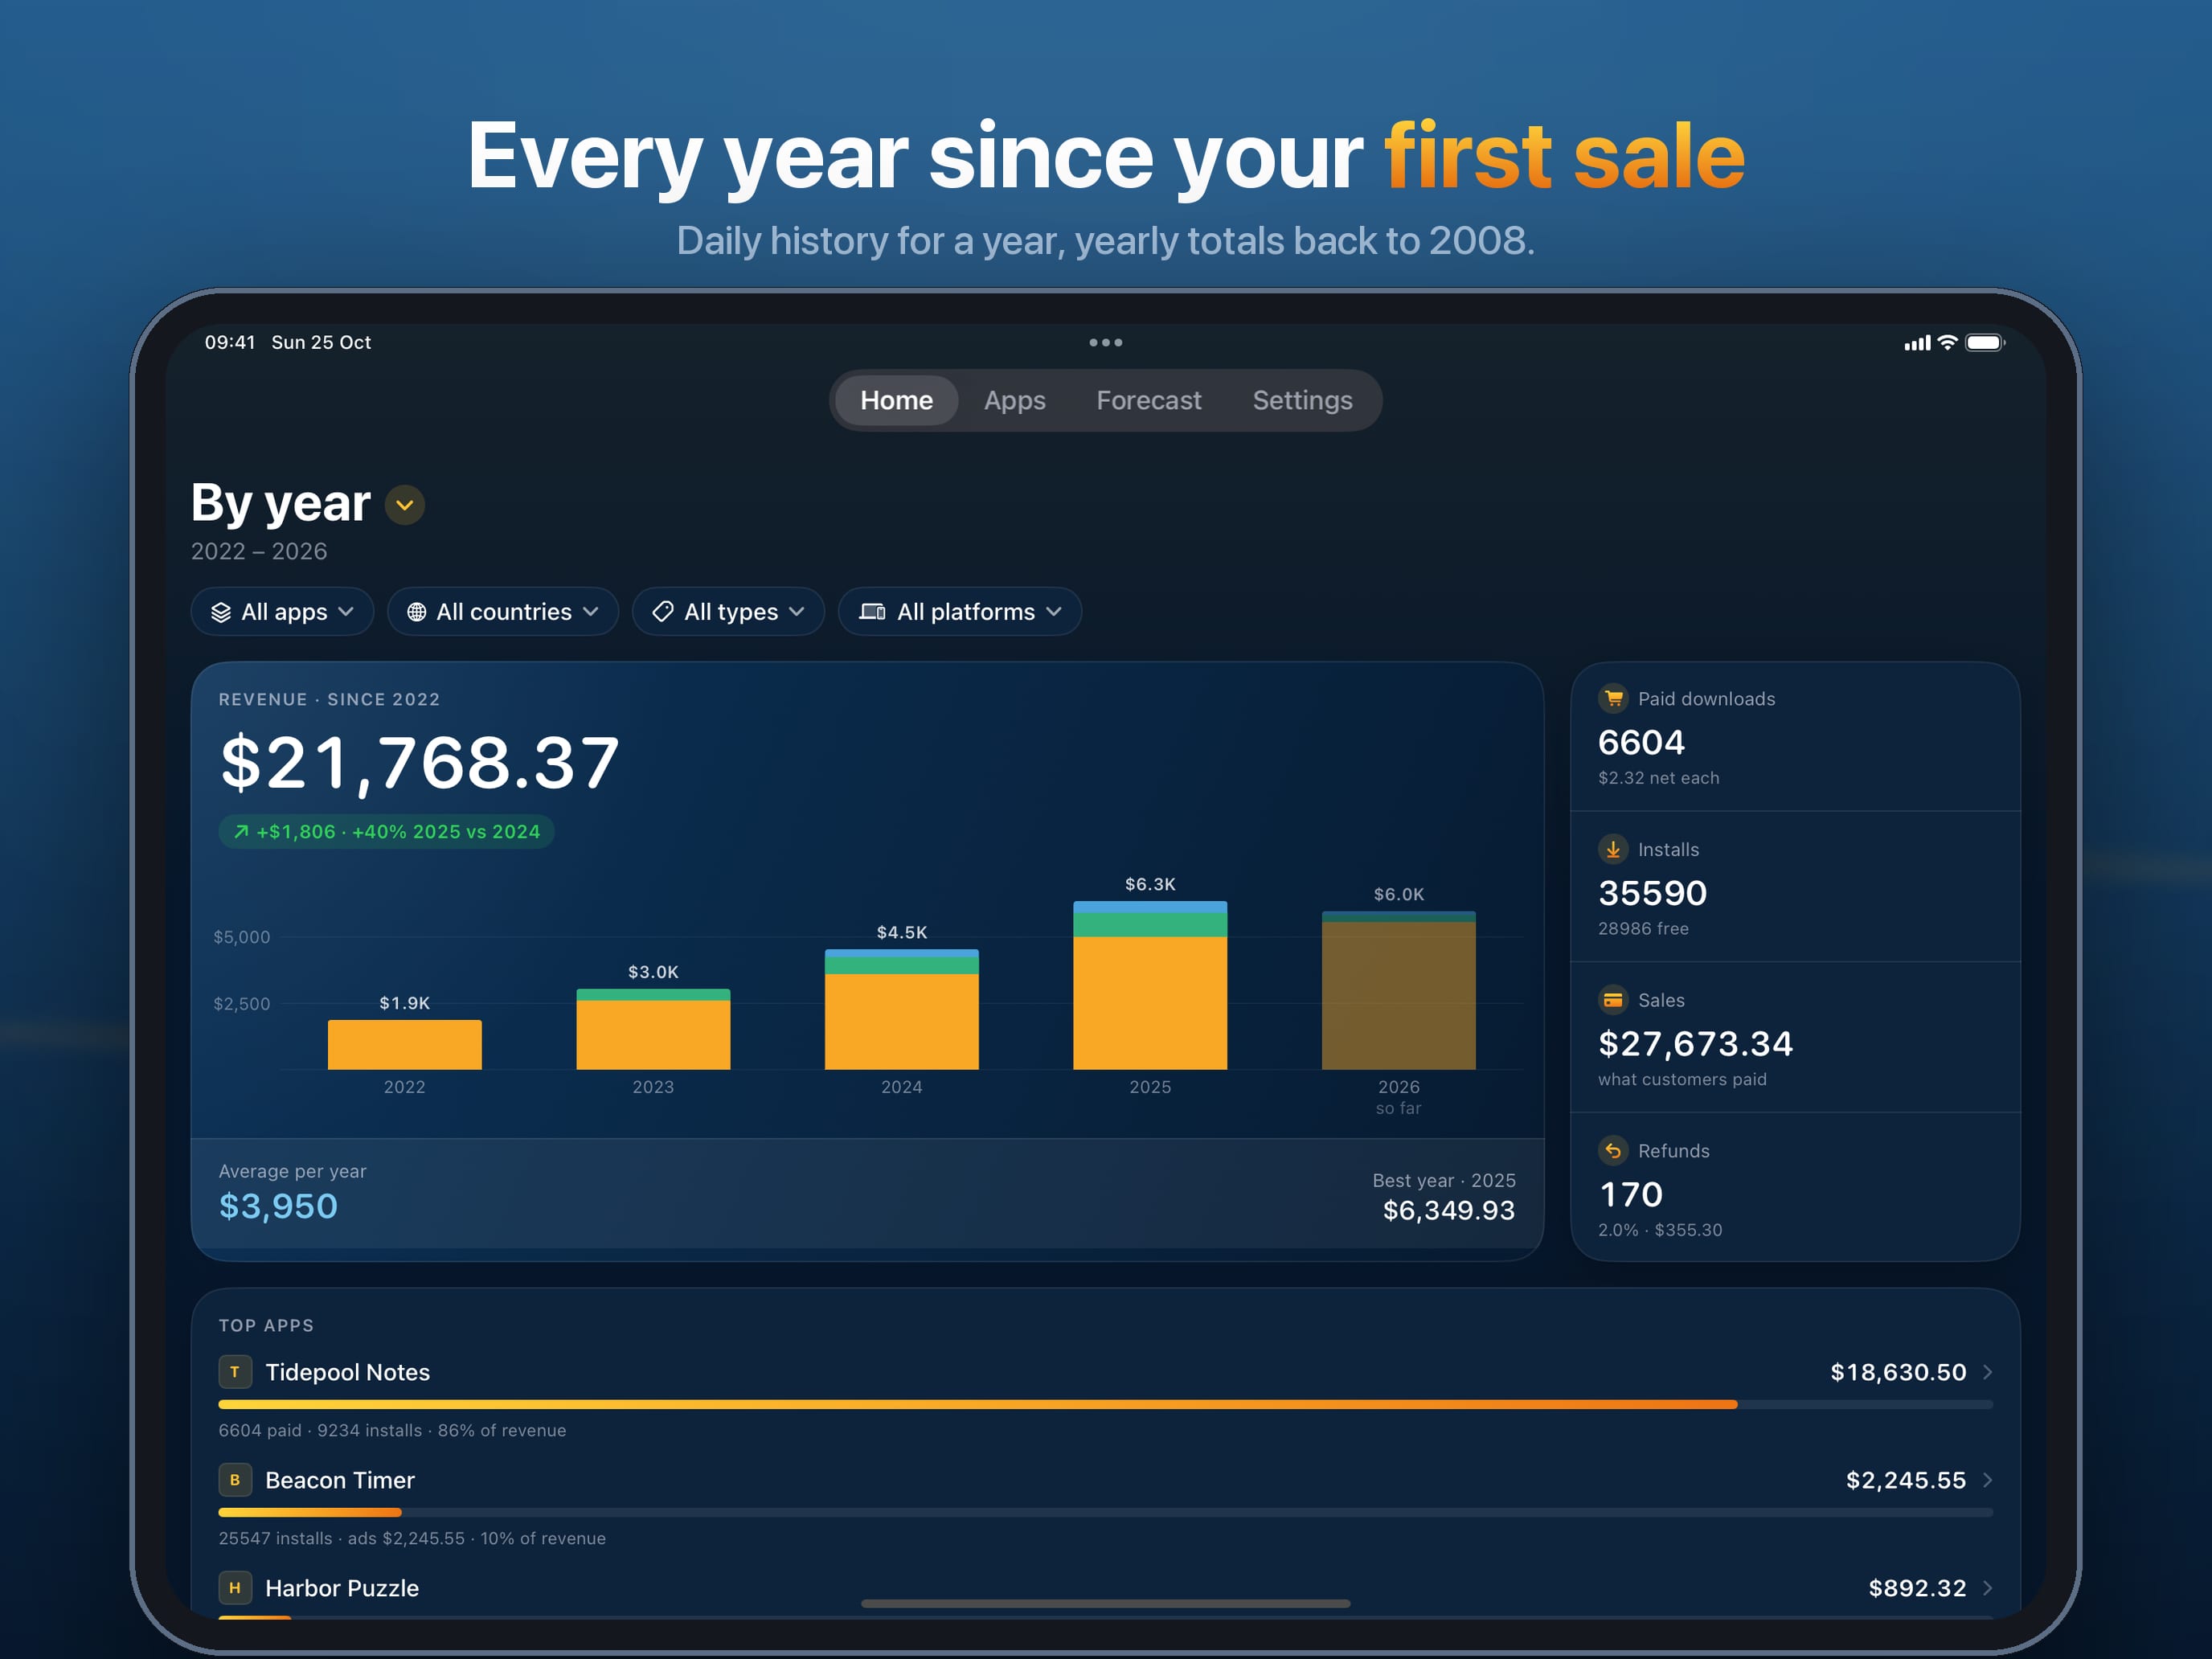Image resolution: width=2212 pixels, height=1659 pixels.
Task: Tap the Refunds return arrow icon
Action: 1613,1151
